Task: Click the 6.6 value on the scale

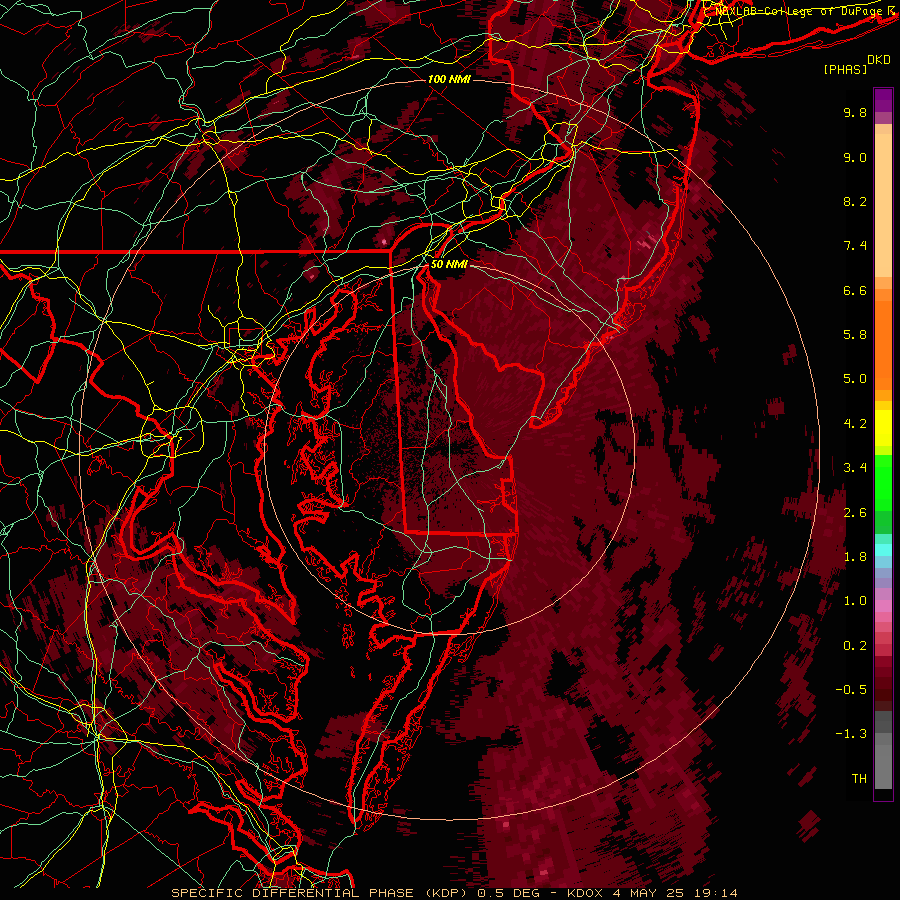Action: (x=855, y=290)
